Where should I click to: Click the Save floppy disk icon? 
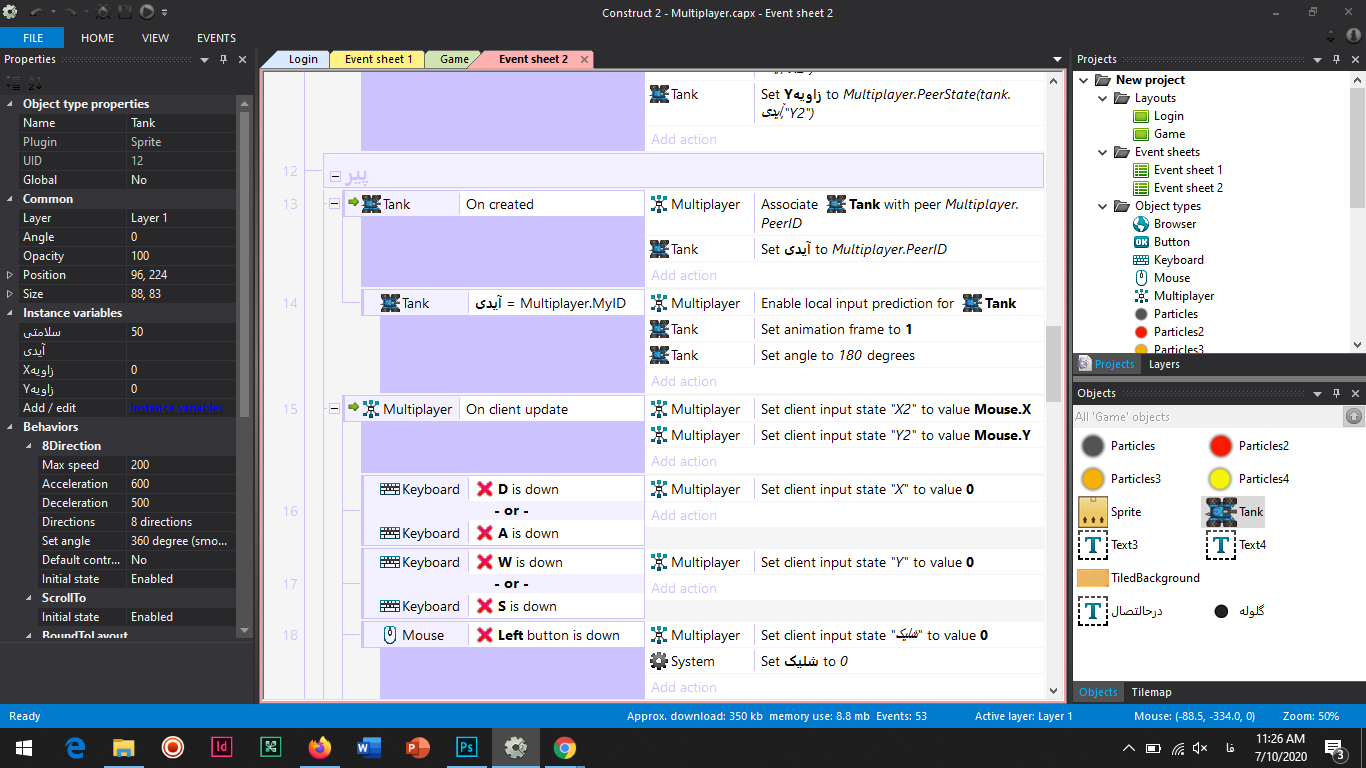[125, 12]
